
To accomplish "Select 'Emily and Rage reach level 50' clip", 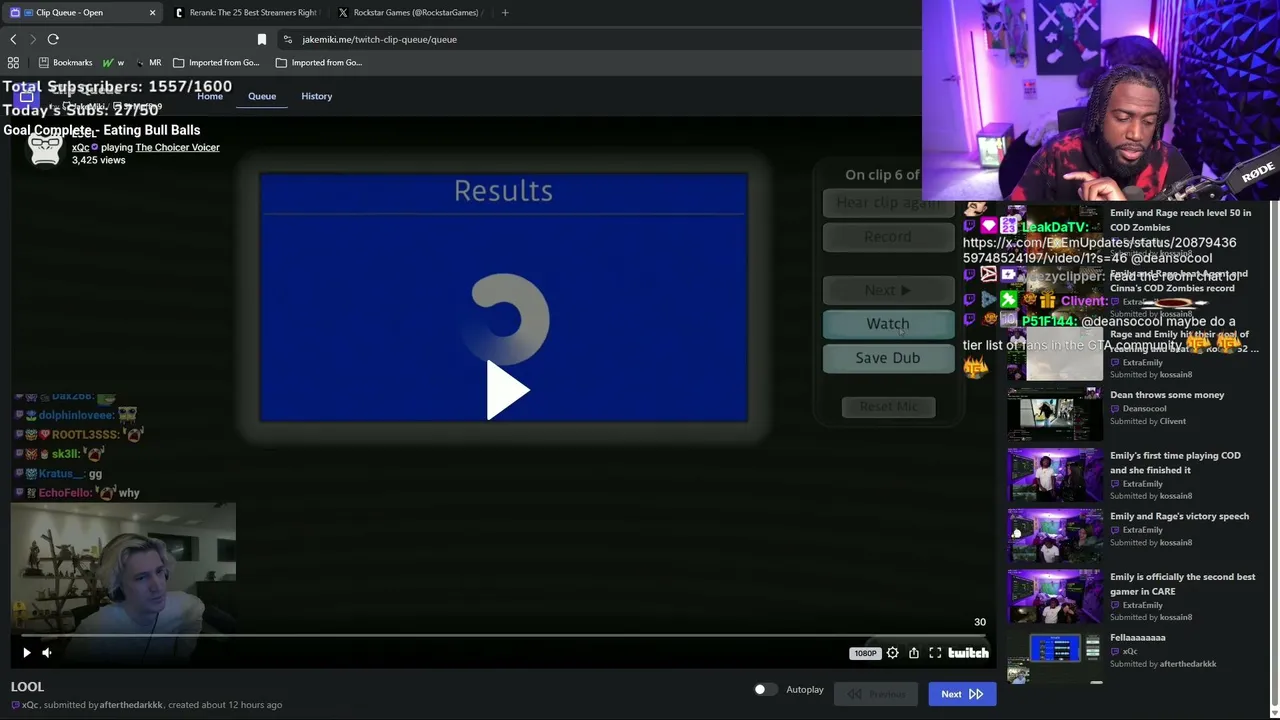I will [1180, 219].
